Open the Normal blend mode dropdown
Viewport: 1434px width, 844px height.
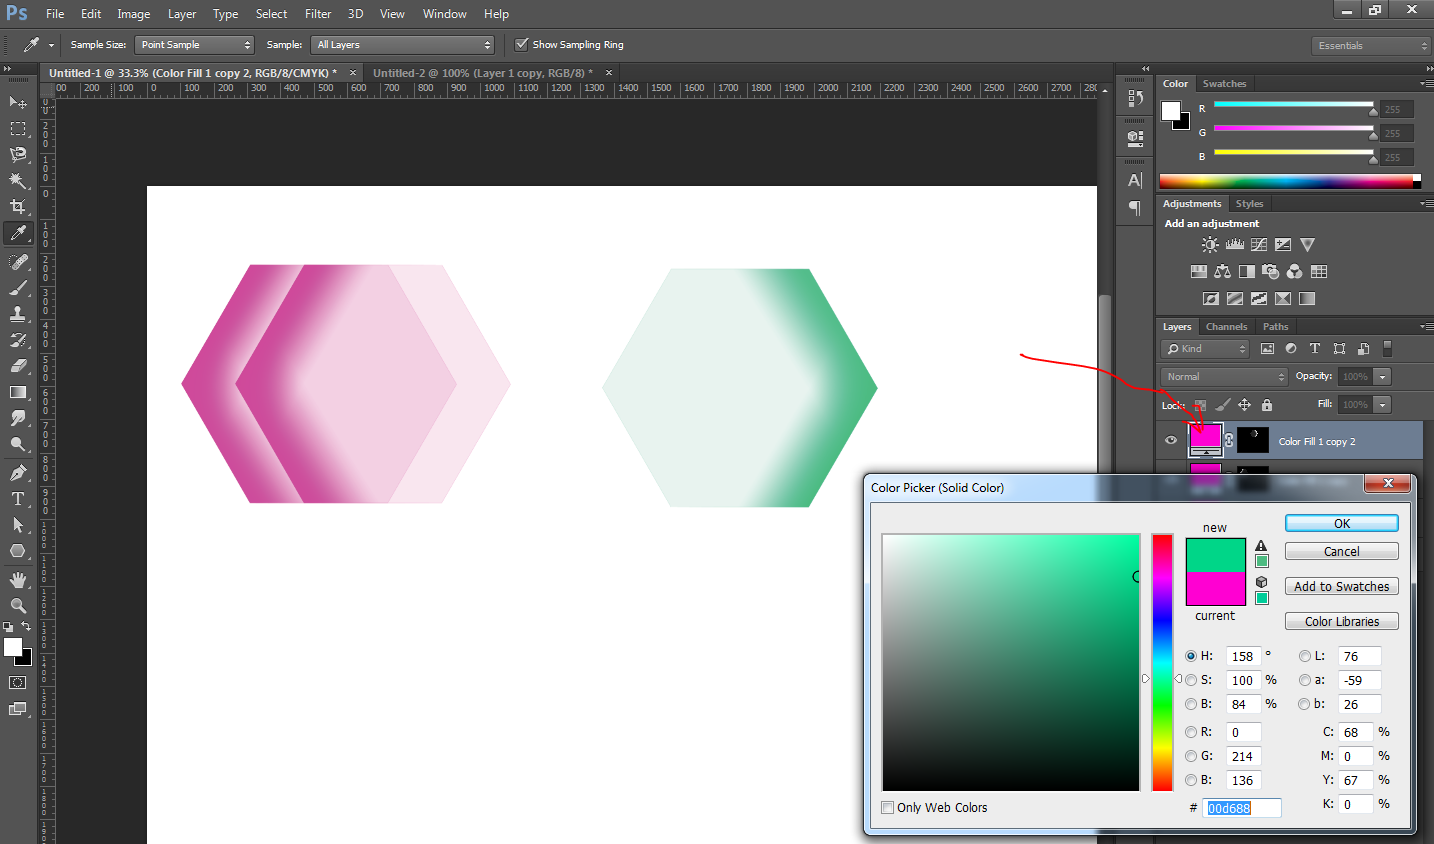coord(1225,377)
